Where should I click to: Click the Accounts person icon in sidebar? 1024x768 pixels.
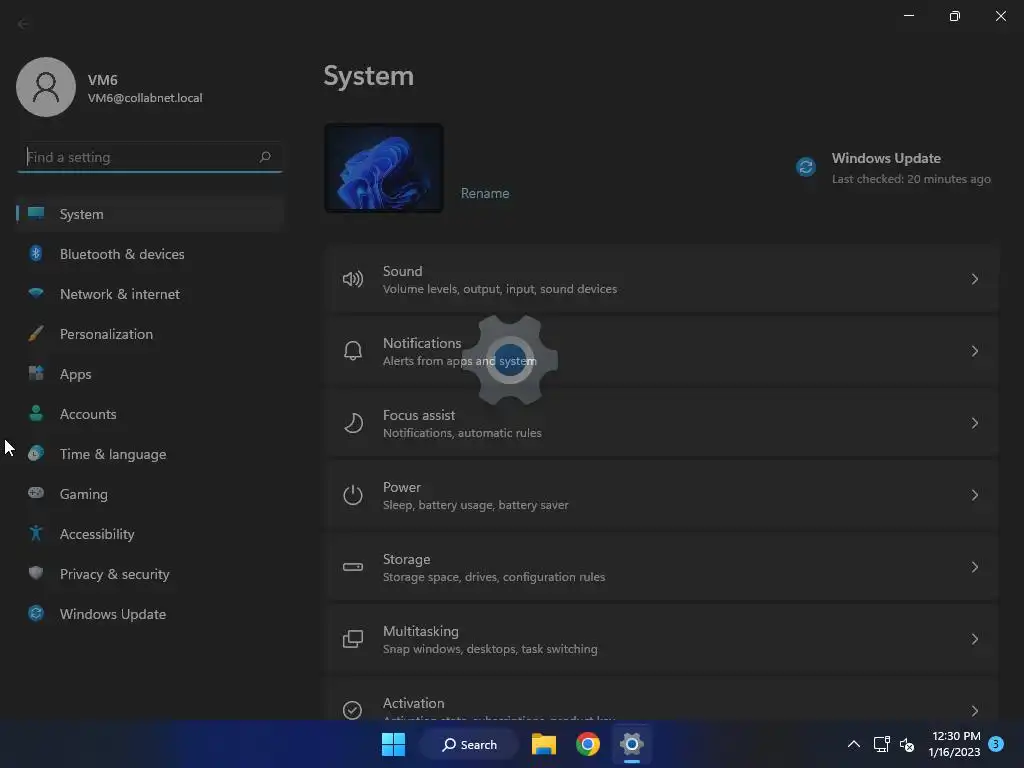tap(36, 413)
